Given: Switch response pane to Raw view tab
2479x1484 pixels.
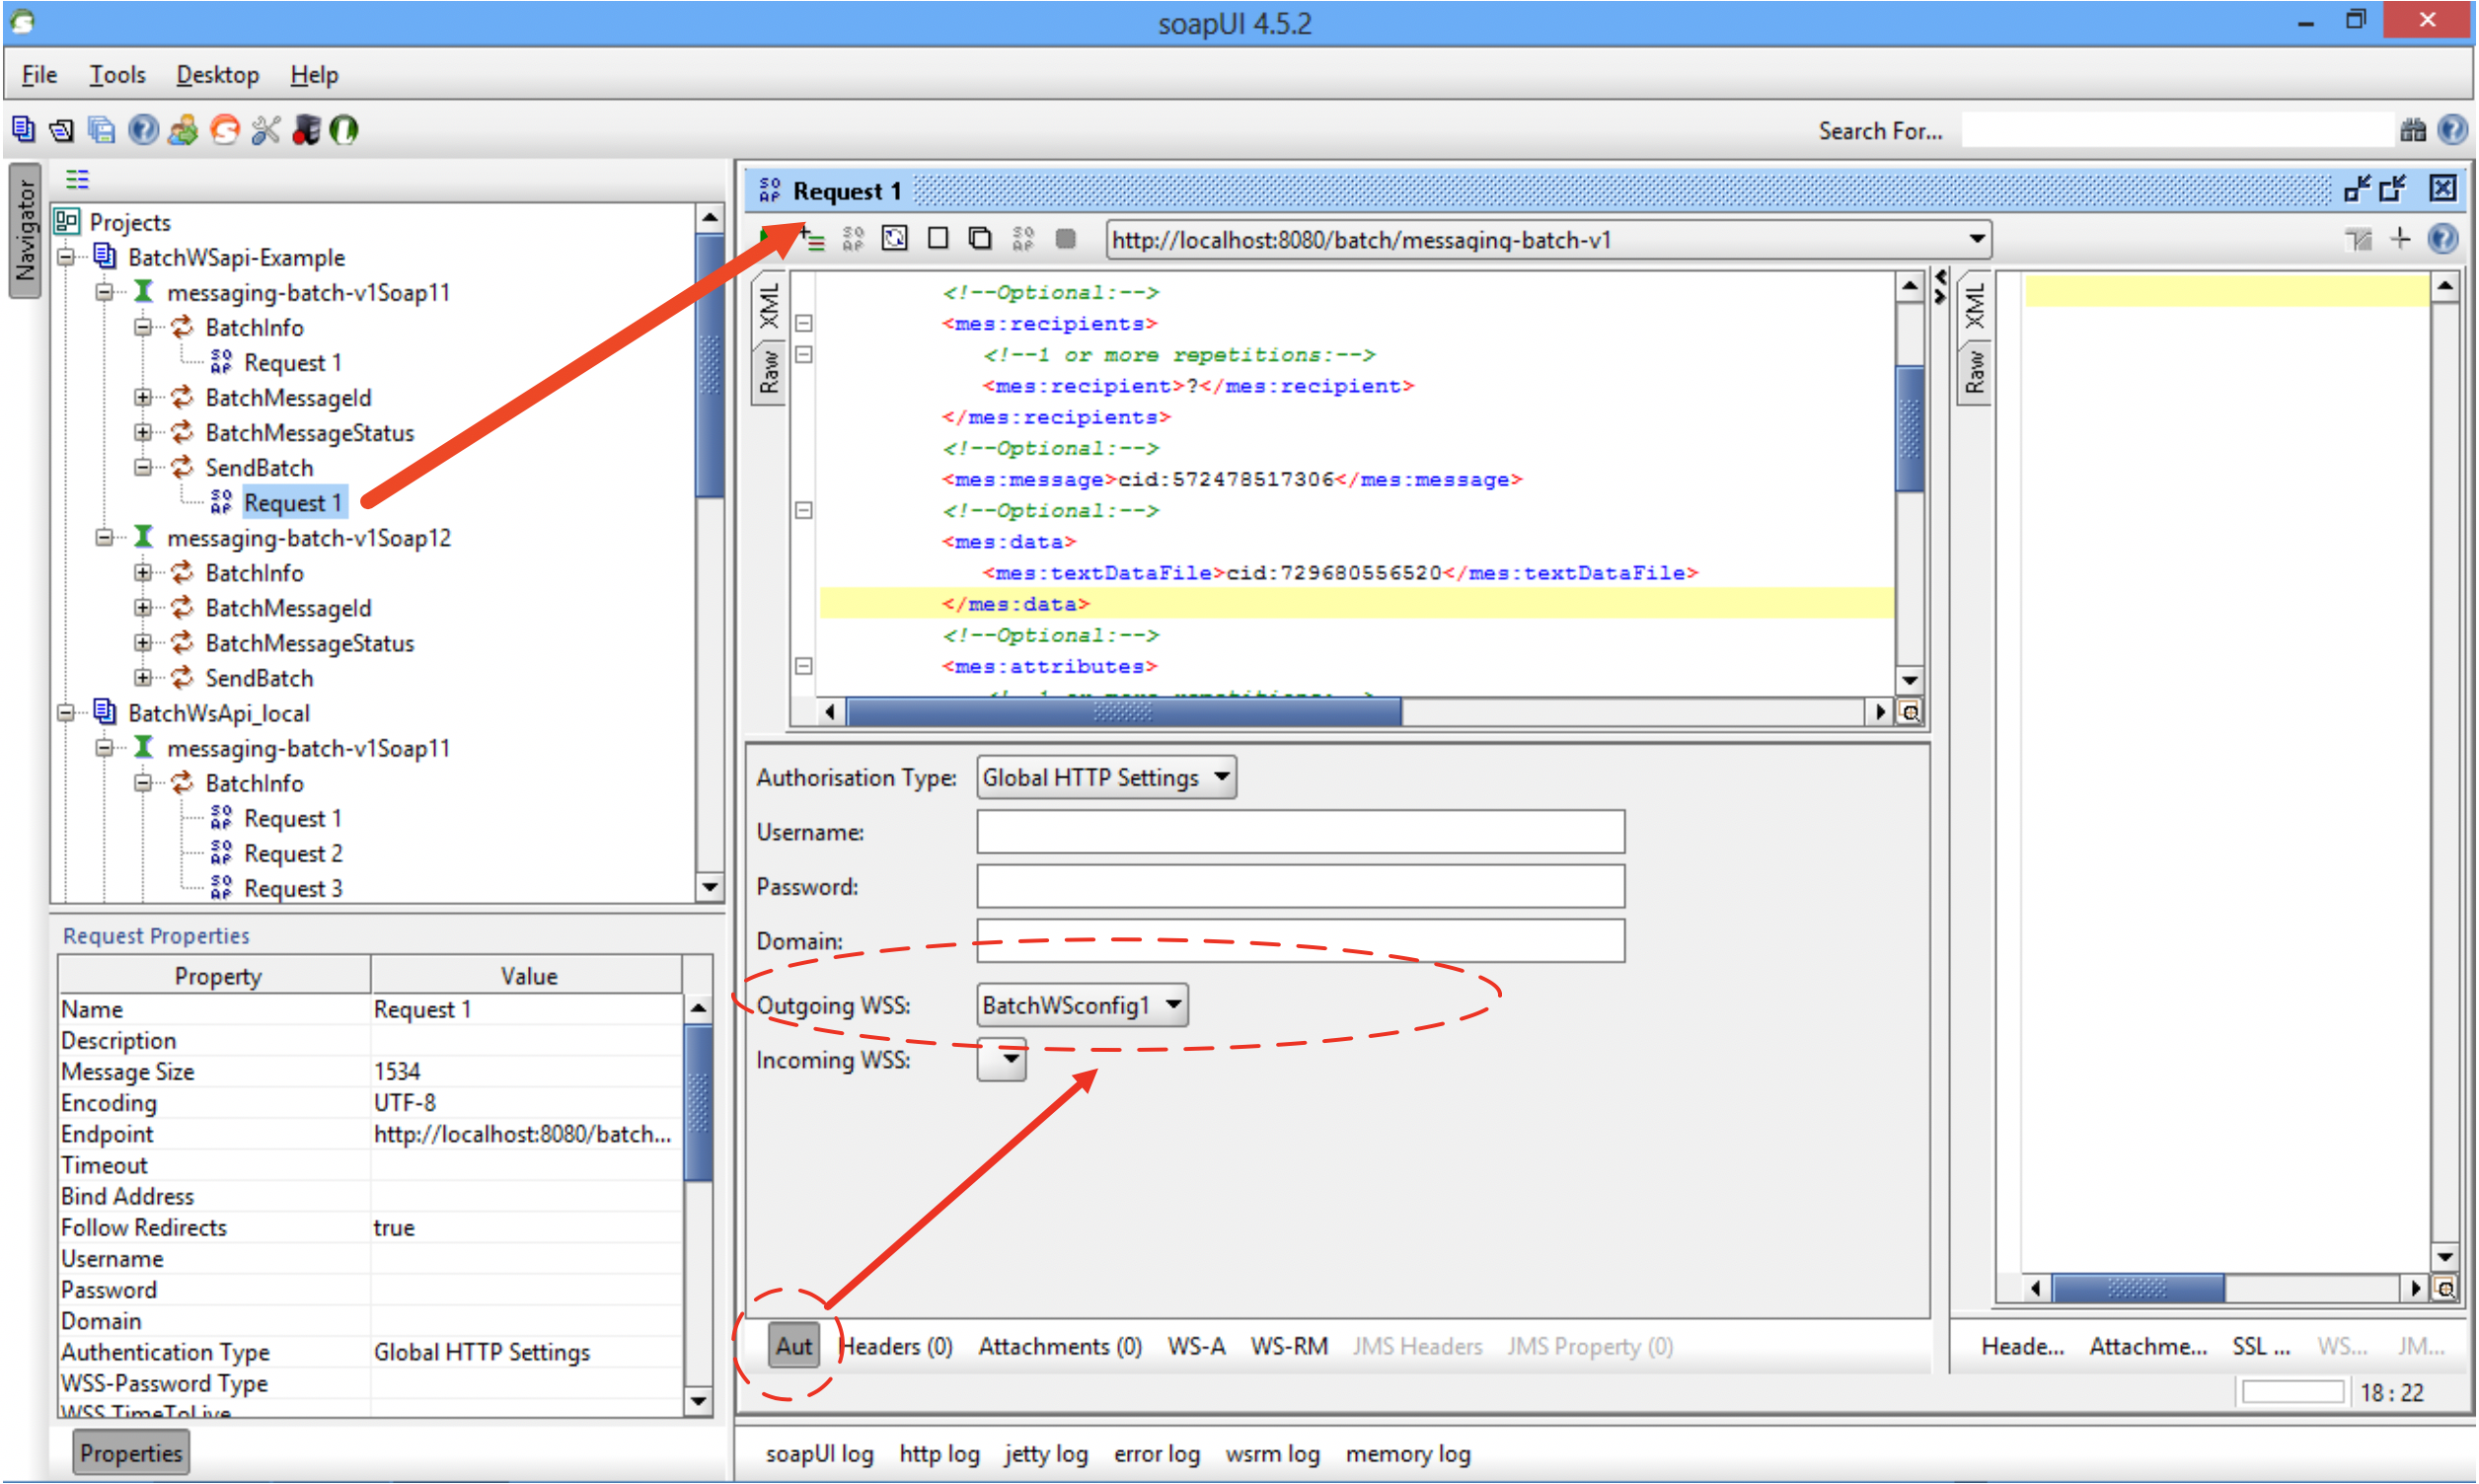Looking at the screenshot, I should (x=1974, y=372).
